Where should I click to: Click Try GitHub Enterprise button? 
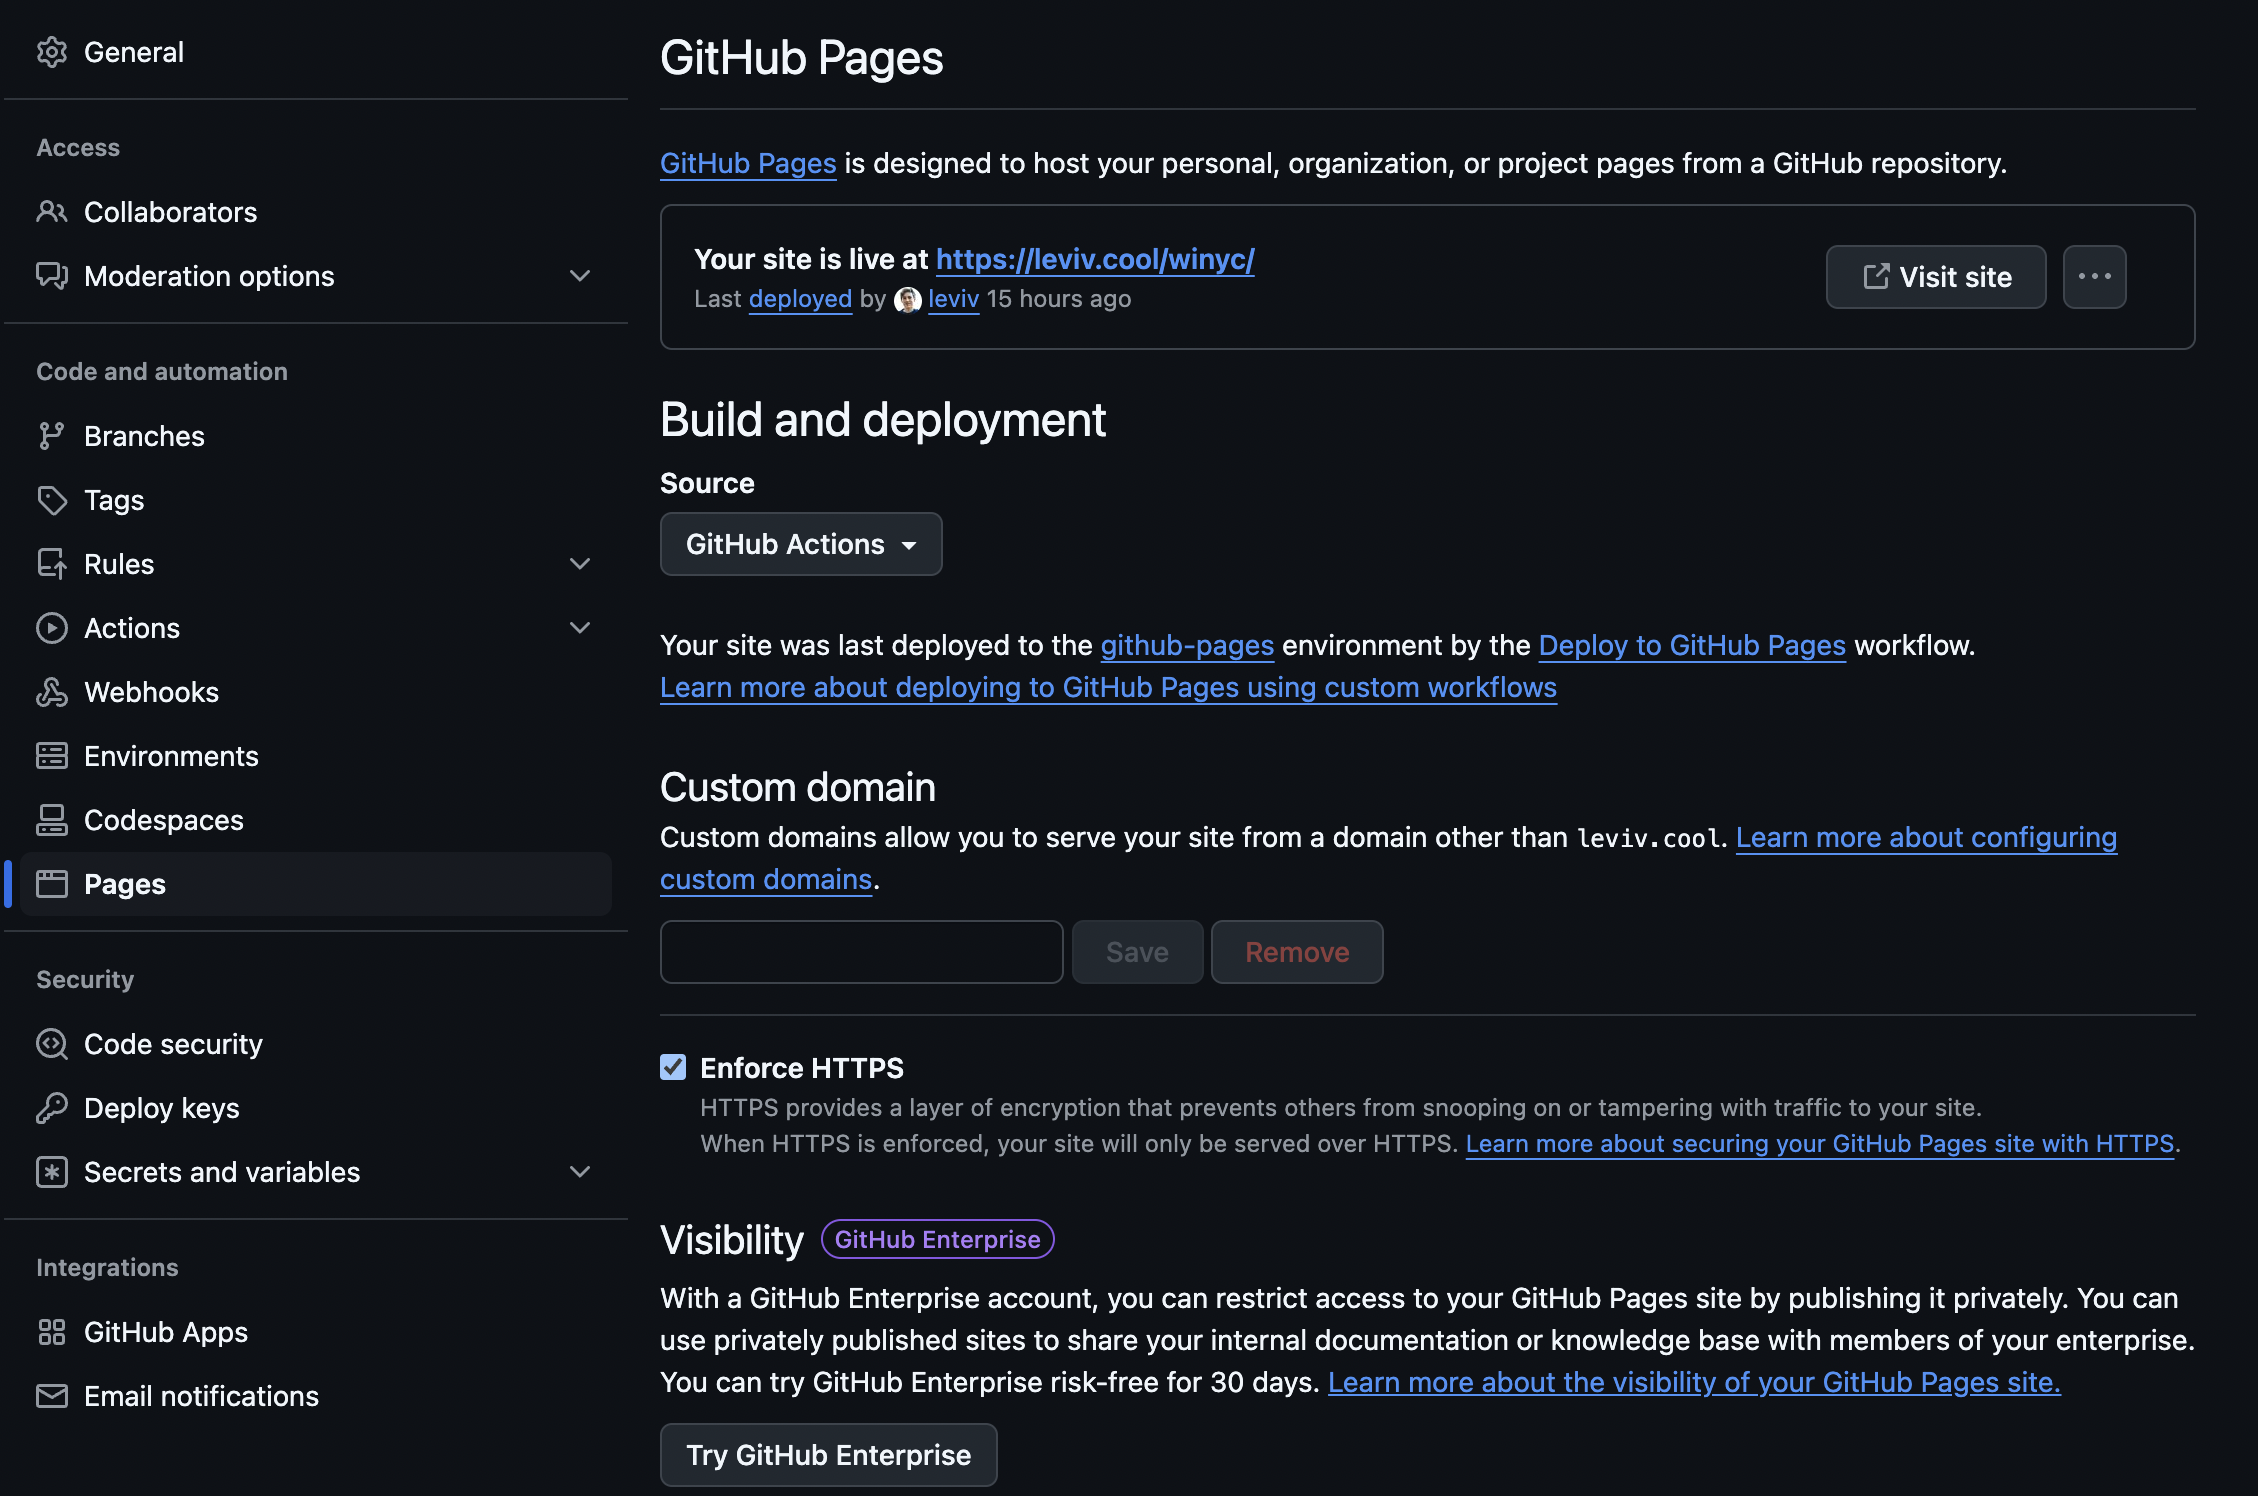(828, 1455)
